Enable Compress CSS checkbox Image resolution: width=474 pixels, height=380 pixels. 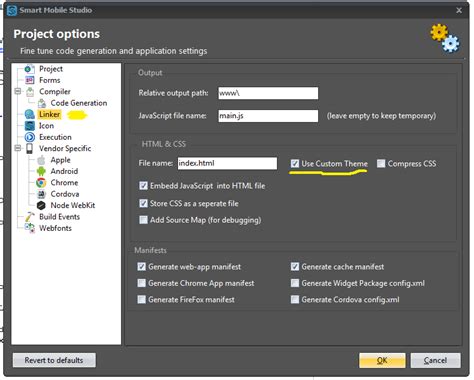coord(381,163)
